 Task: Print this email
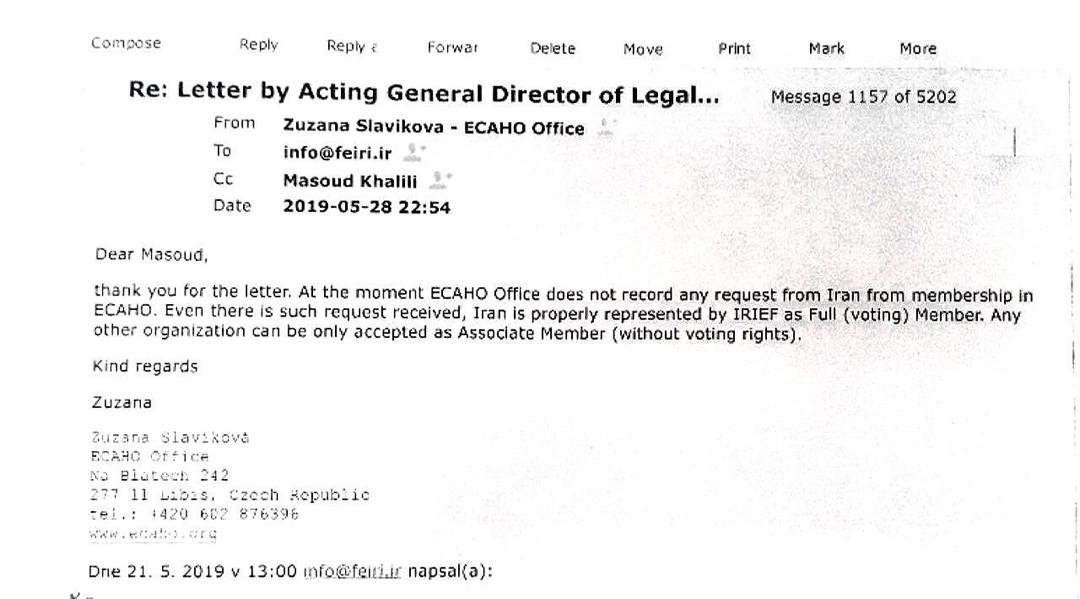(x=734, y=48)
